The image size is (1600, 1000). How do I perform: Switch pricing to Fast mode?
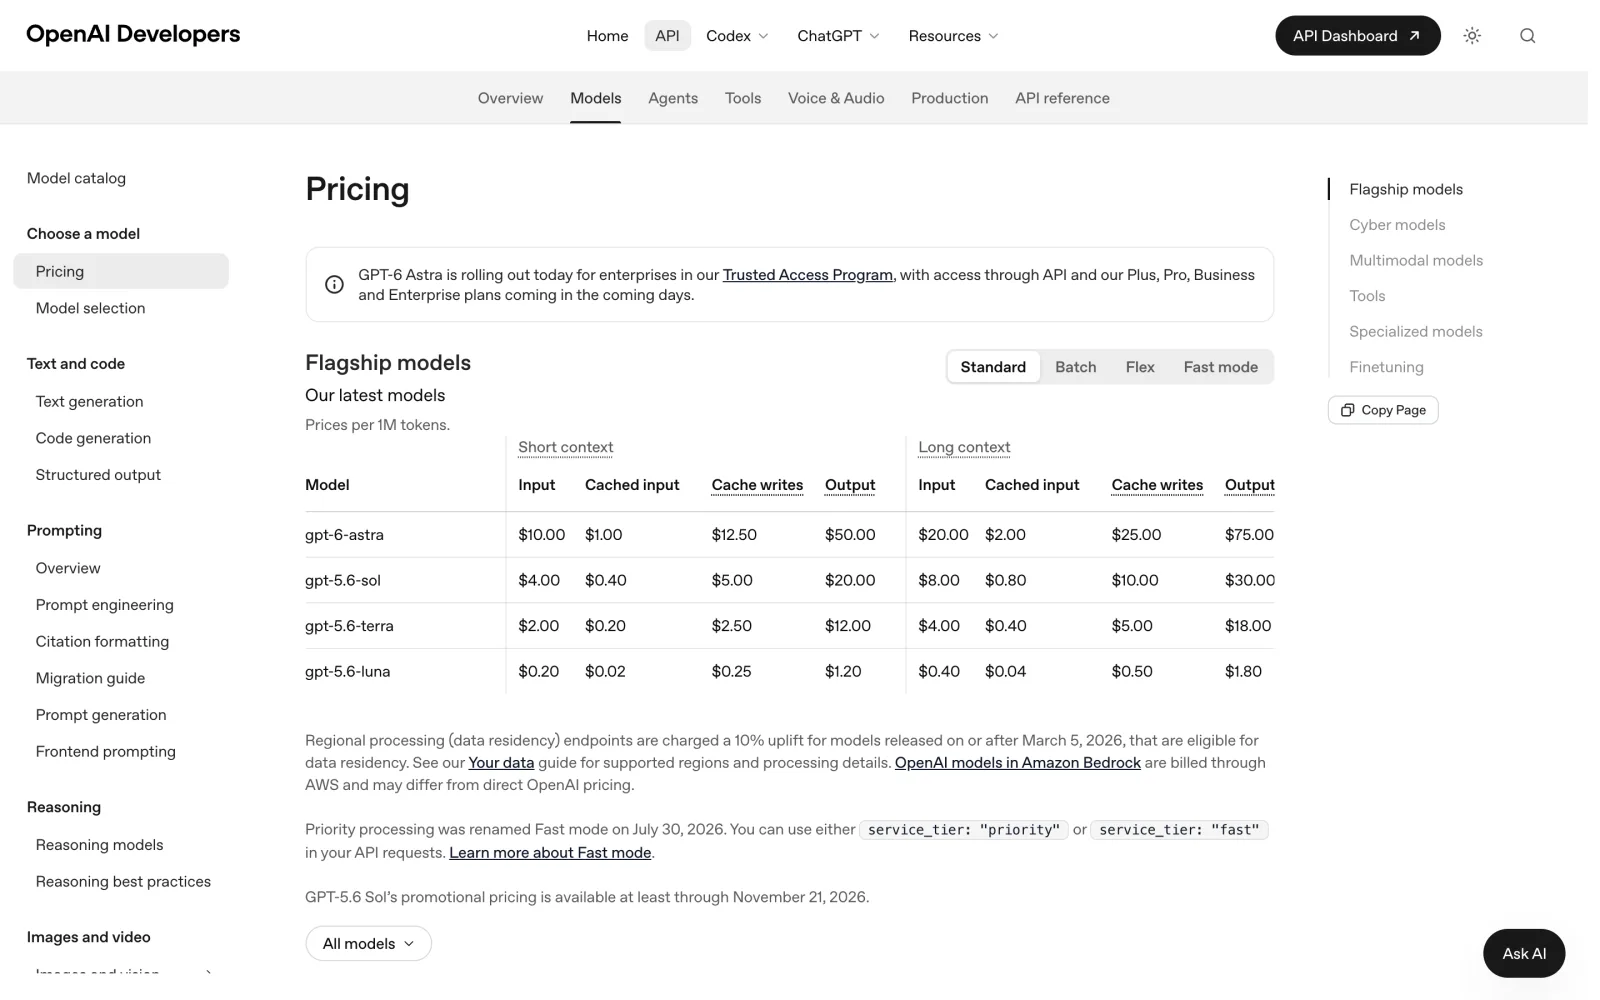pyautogui.click(x=1220, y=367)
